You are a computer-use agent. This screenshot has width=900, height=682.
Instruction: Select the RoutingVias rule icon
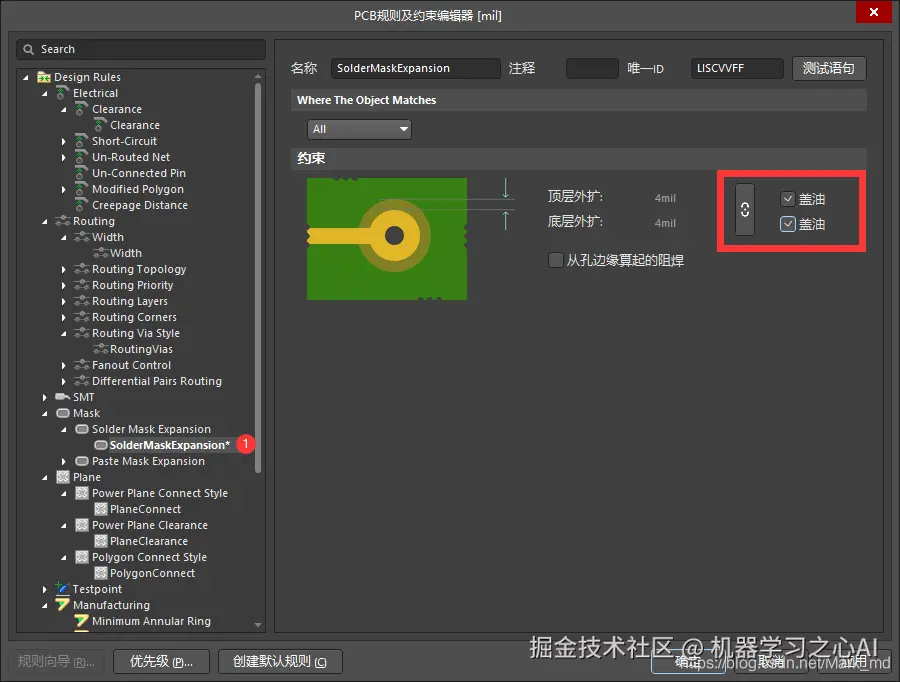click(x=100, y=349)
